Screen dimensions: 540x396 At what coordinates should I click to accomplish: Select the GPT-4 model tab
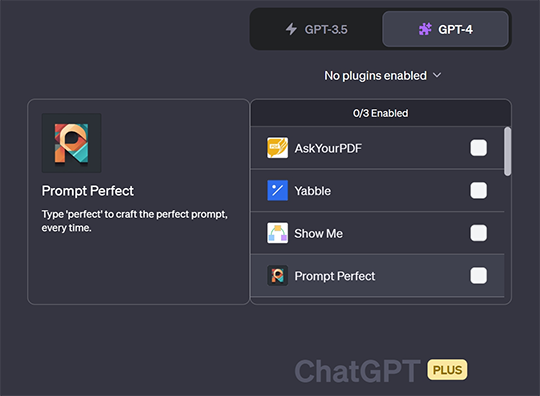(445, 29)
